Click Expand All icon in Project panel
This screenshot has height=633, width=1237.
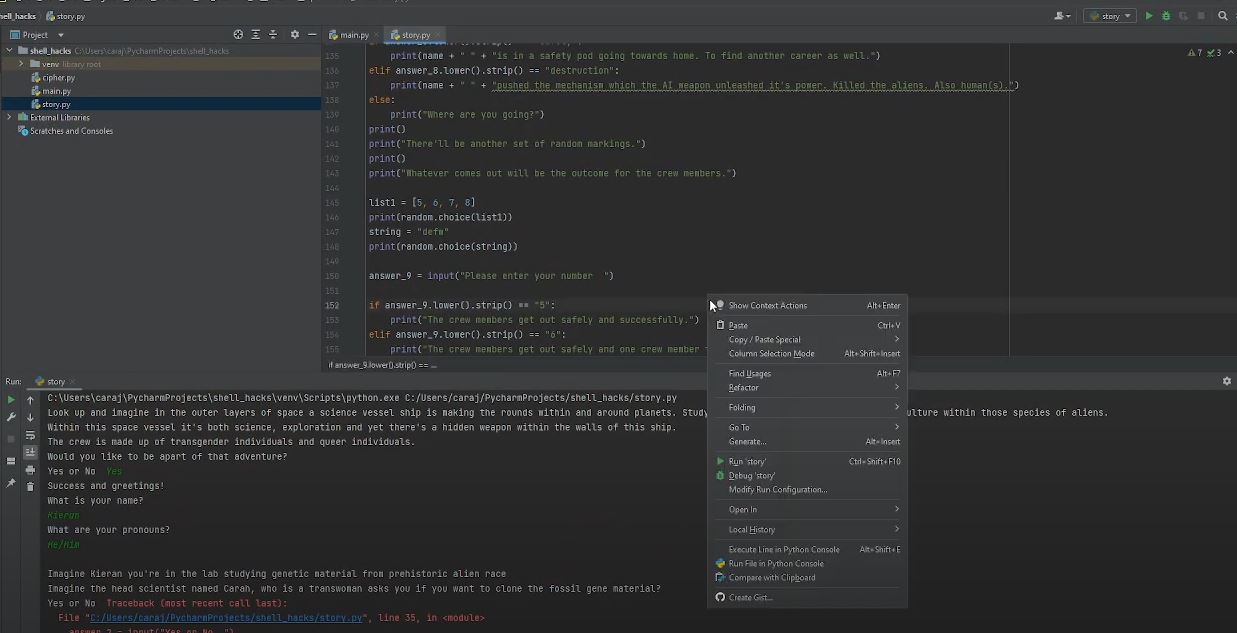256,34
